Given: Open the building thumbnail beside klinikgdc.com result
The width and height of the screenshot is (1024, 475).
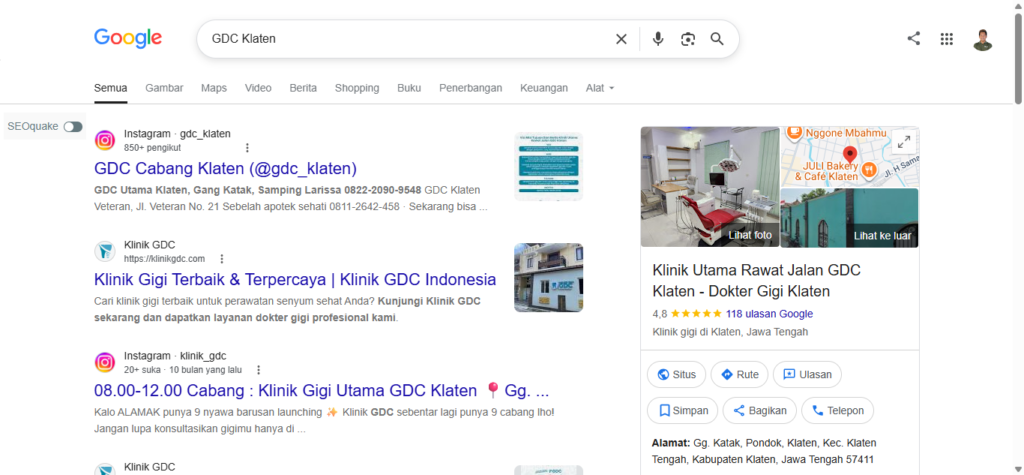Looking at the screenshot, I should (x=549, y=278).
